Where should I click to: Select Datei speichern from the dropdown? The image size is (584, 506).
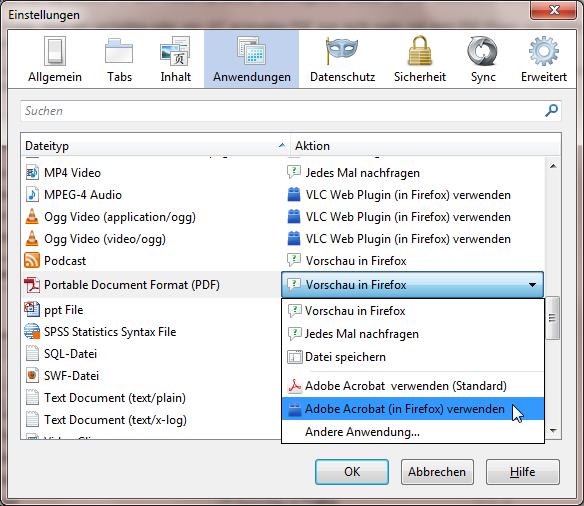pos(413,357)
